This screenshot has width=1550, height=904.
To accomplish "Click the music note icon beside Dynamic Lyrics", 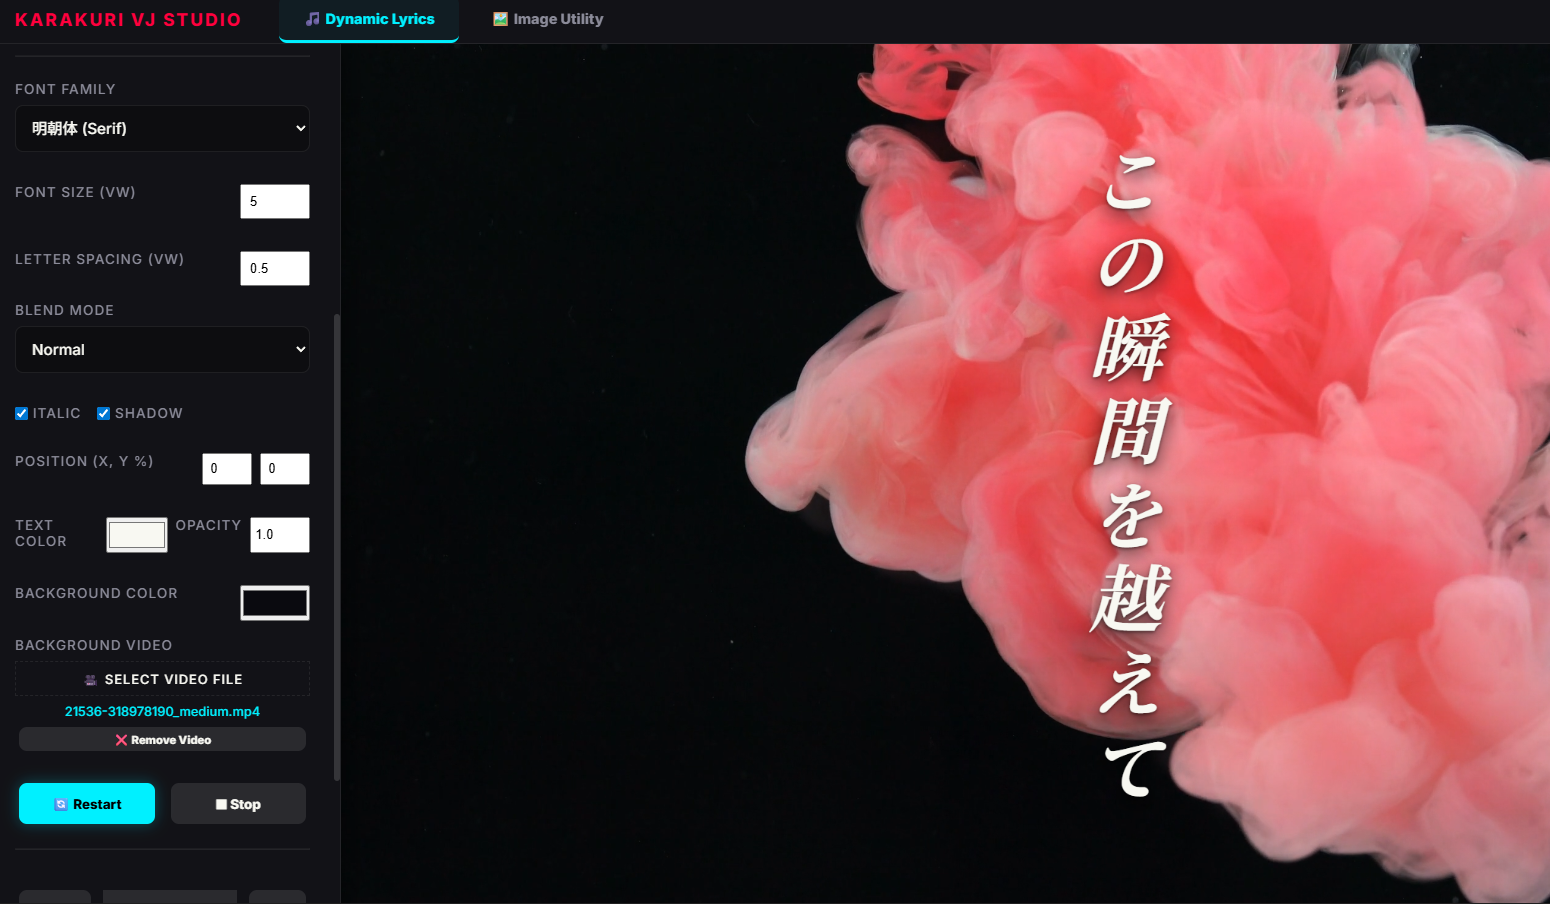I will (314, 18).
